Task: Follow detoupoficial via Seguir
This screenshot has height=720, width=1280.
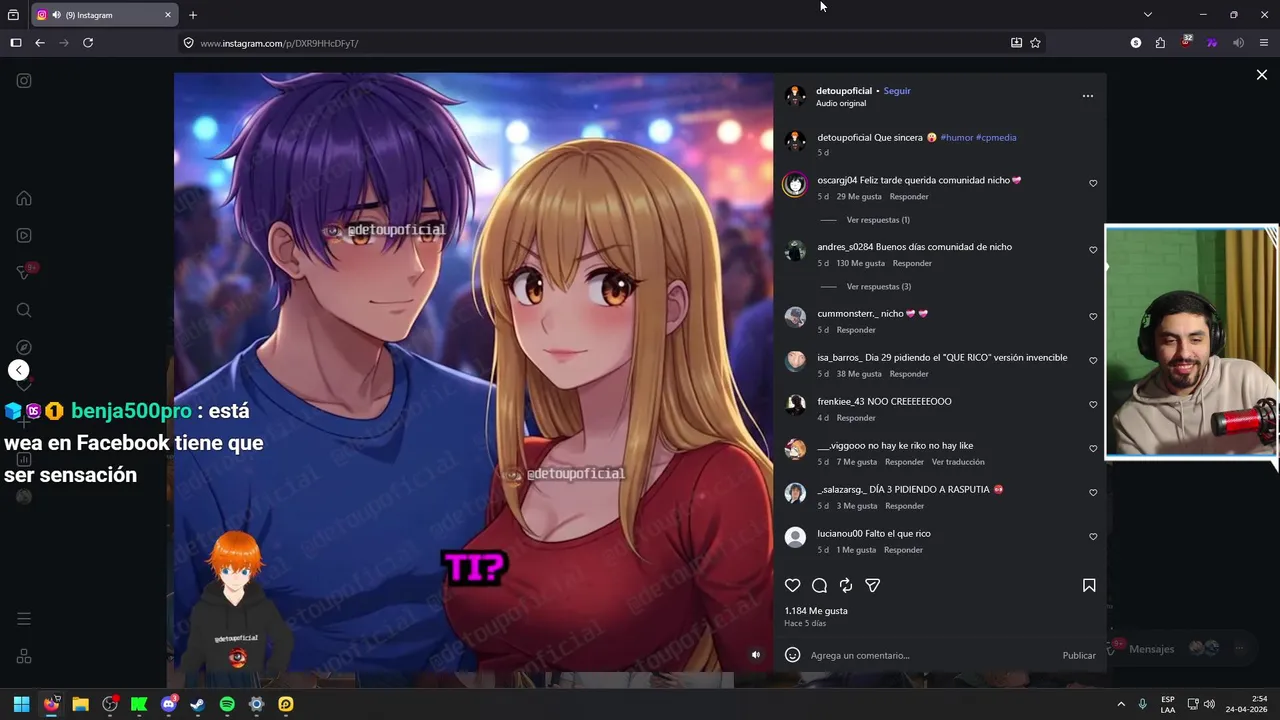Action: tap(897, 91)
